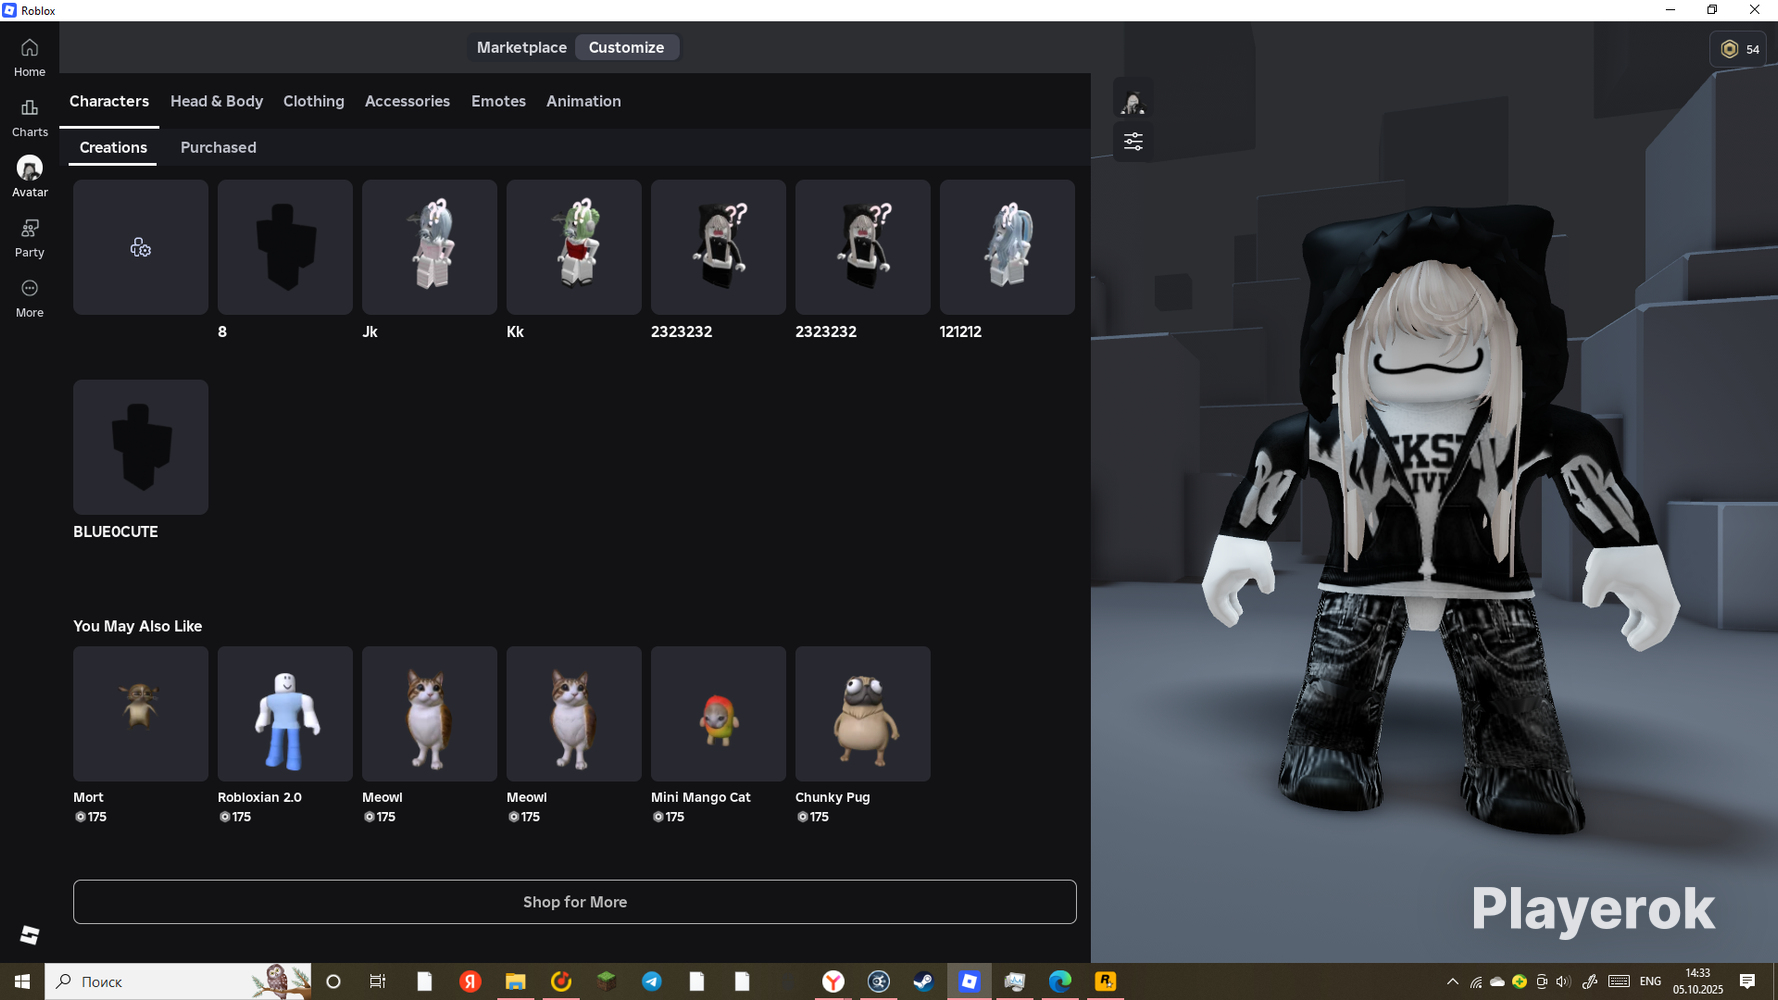Open the Robux balance showing 54
The width and height of the screenshot is (1778, 1000).
click(1739, 49)
